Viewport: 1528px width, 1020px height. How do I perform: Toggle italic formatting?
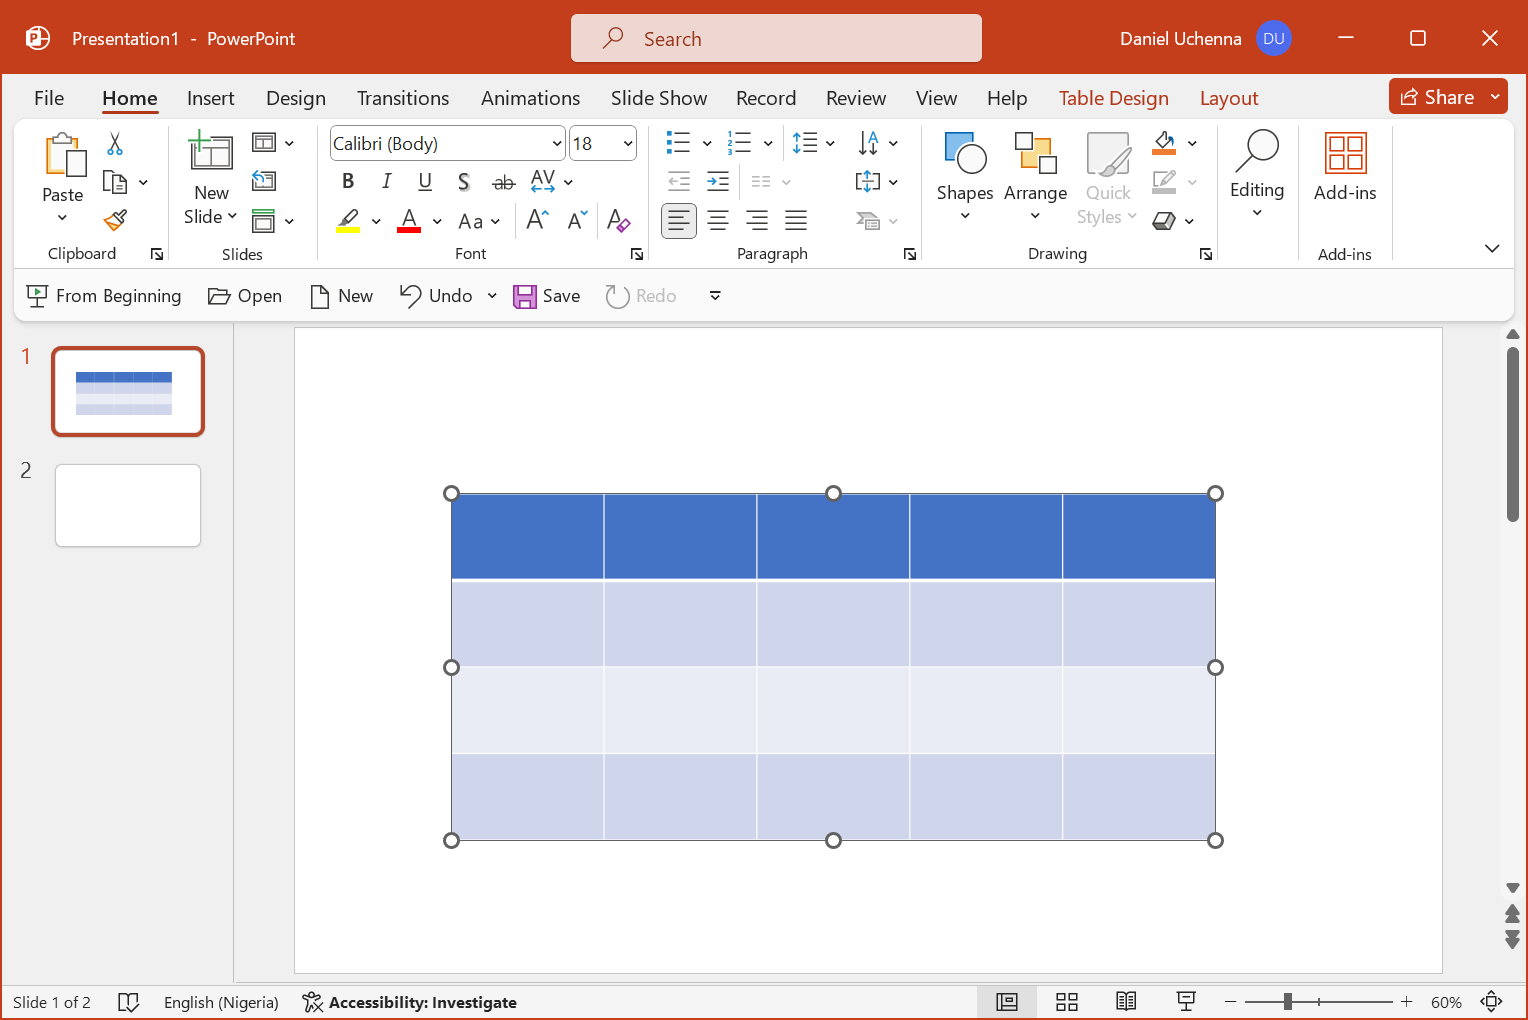point(386,181)
